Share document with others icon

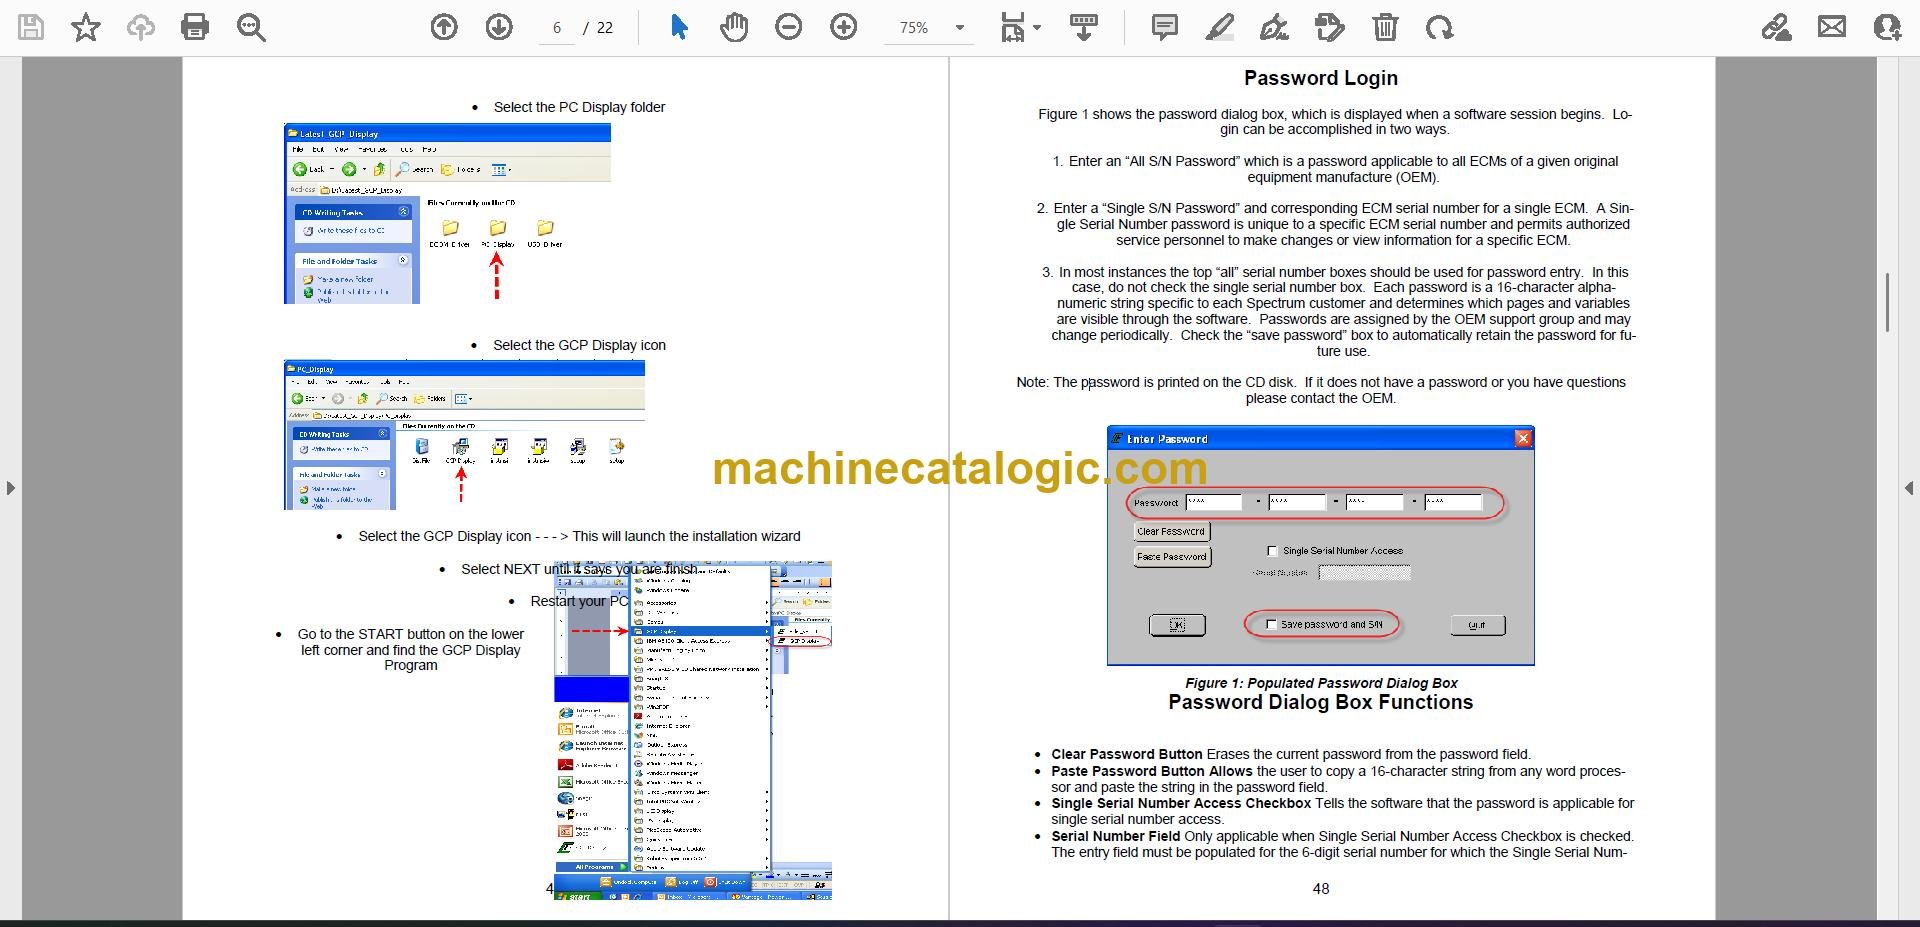(1887, 27)
